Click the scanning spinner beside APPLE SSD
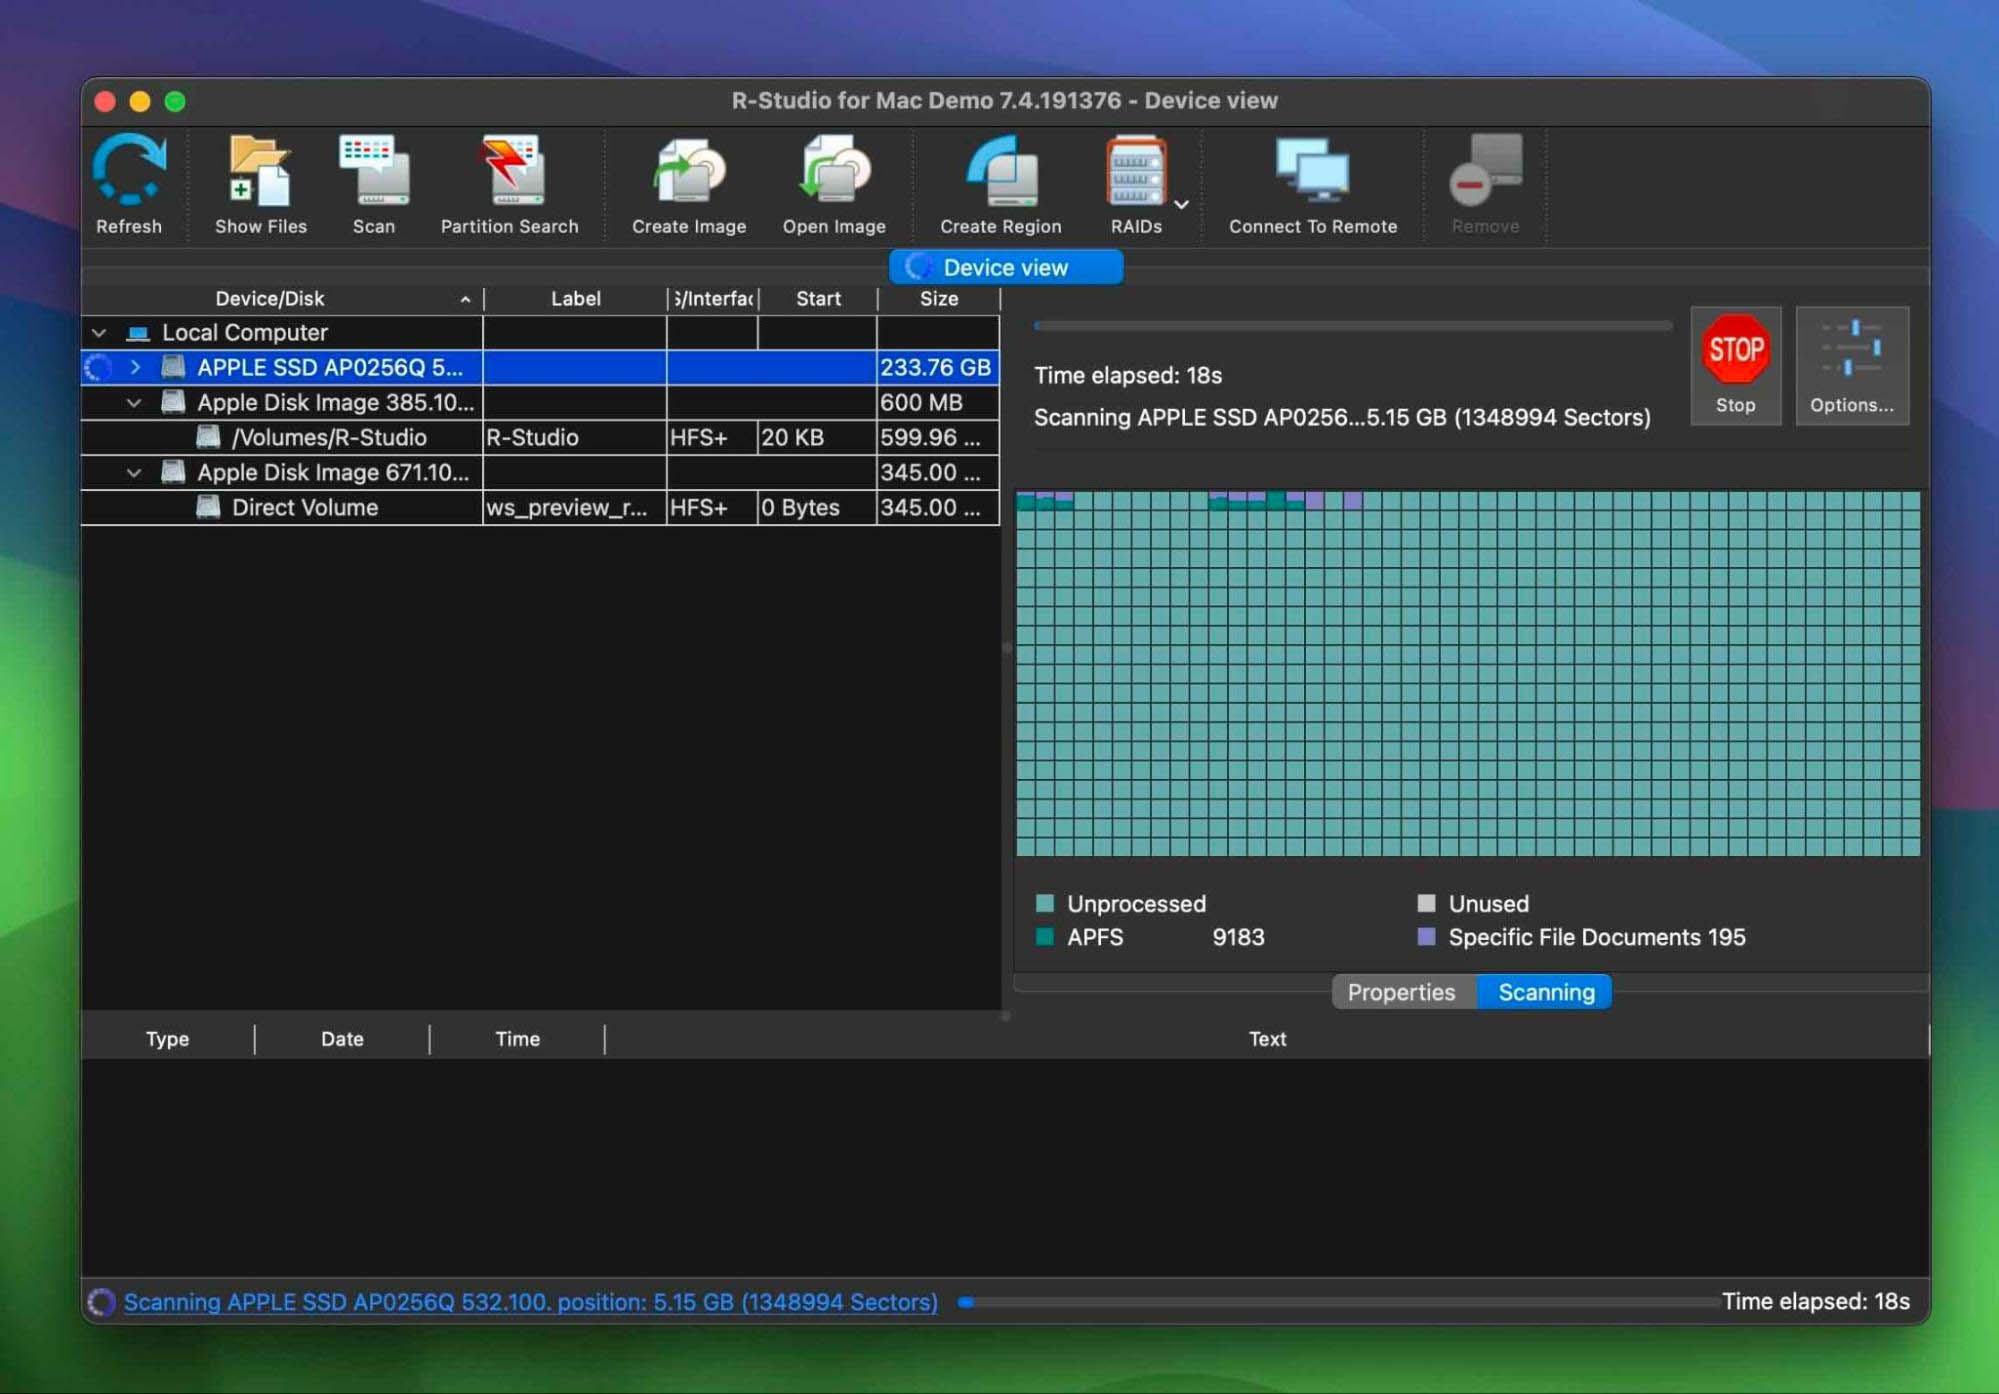This screenshot has width=1999, height=1394. (97, 367)
